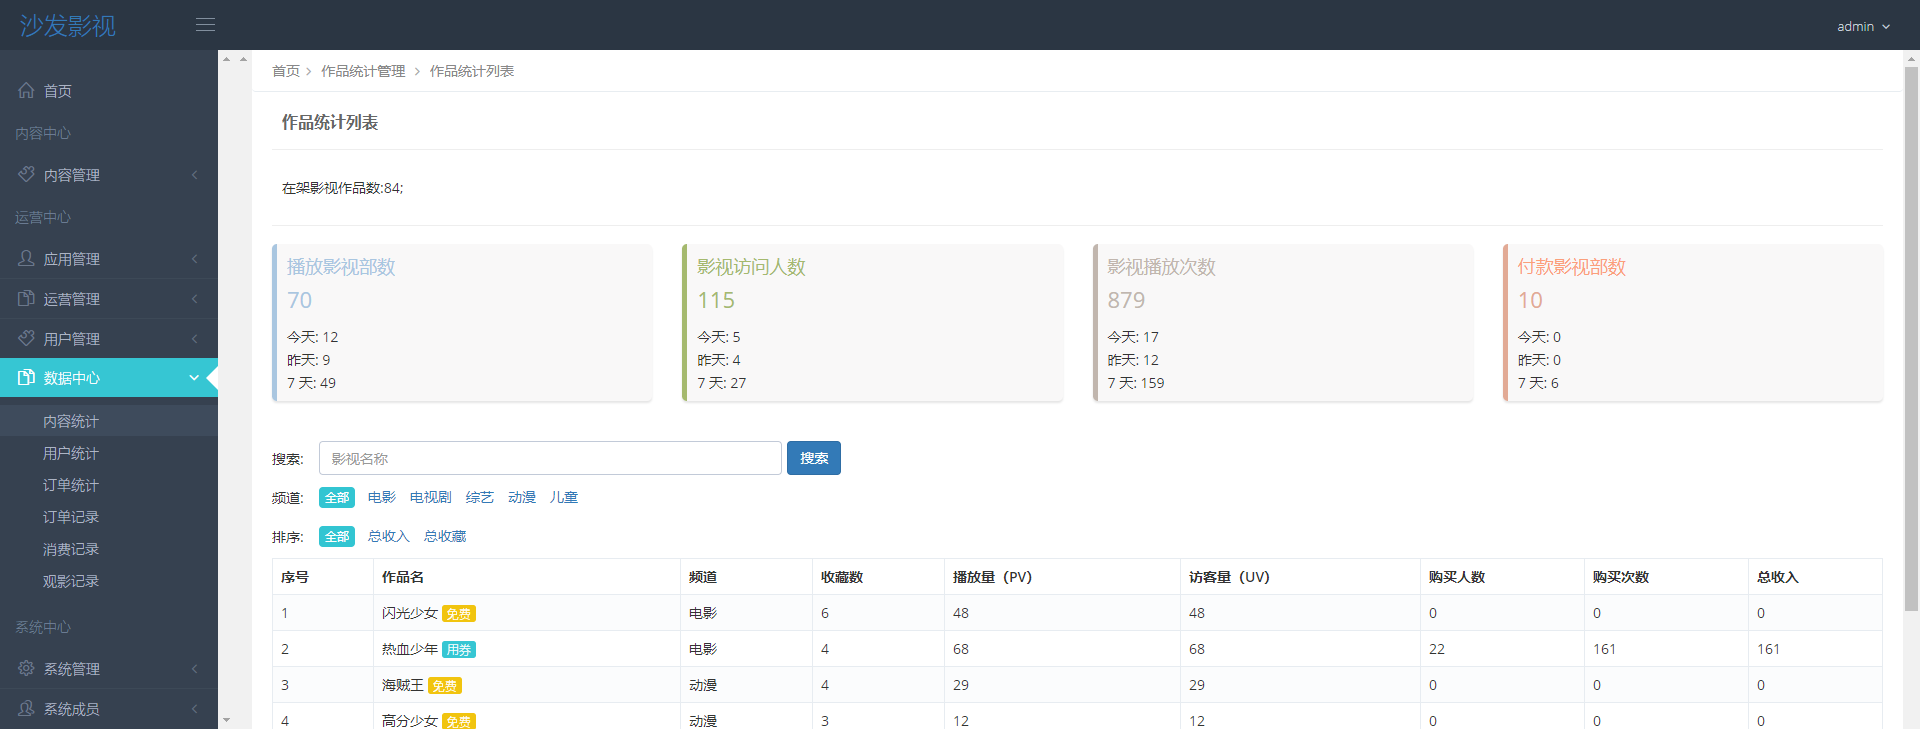
Task: Expand the 用户管理 menu arrow
Action: (194, 339)
